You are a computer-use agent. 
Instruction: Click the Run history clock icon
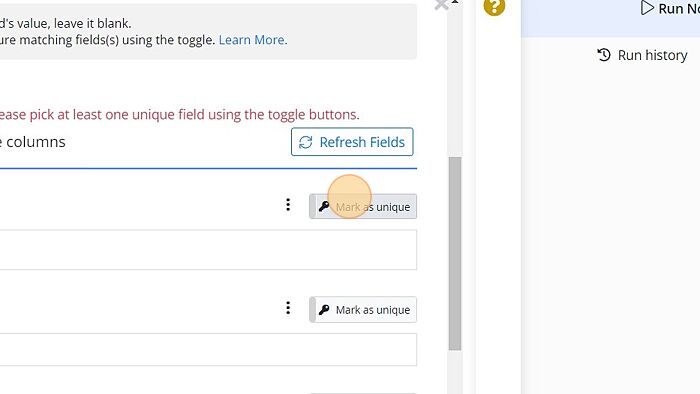click(604, 55)
